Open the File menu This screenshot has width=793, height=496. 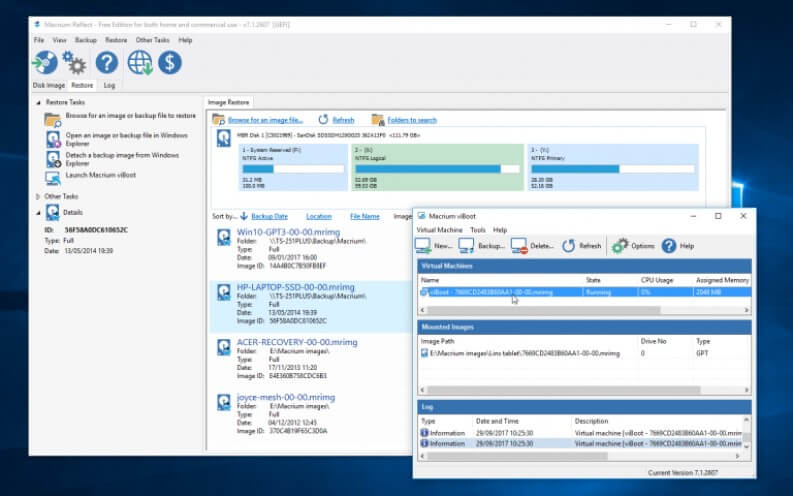click(39, 40)
